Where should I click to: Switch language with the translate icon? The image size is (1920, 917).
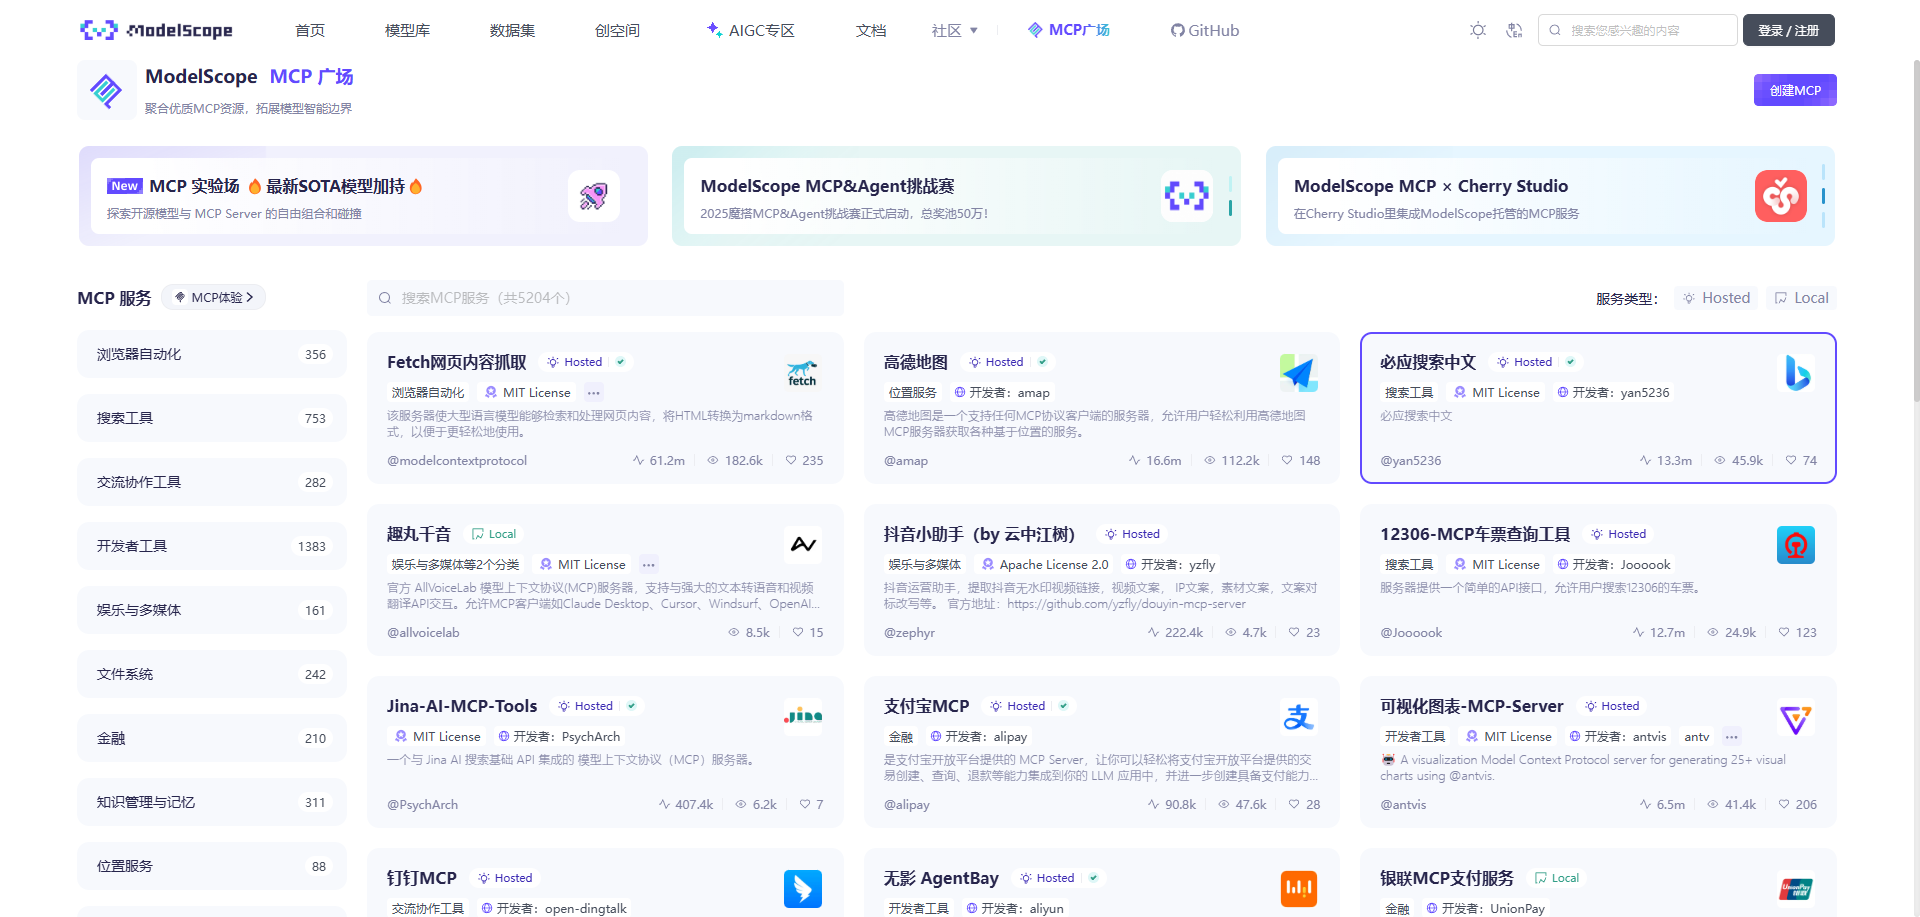[1514, 30]
